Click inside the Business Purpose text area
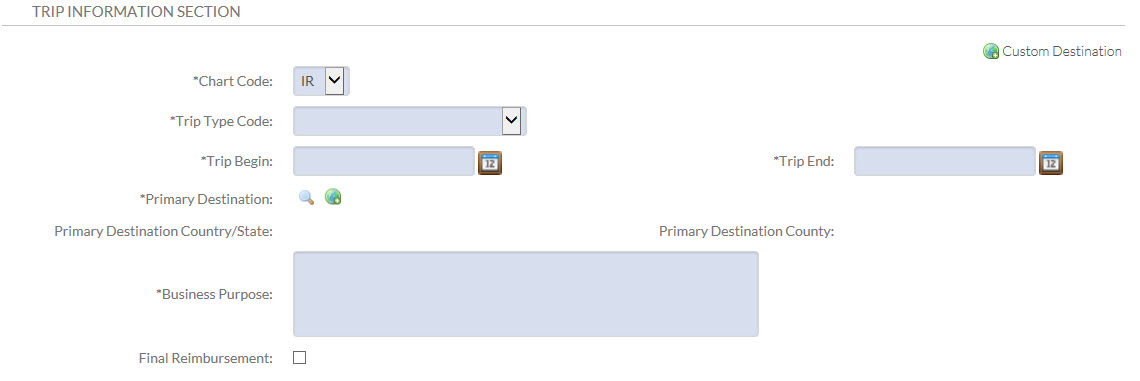 [x=526, y=294]
